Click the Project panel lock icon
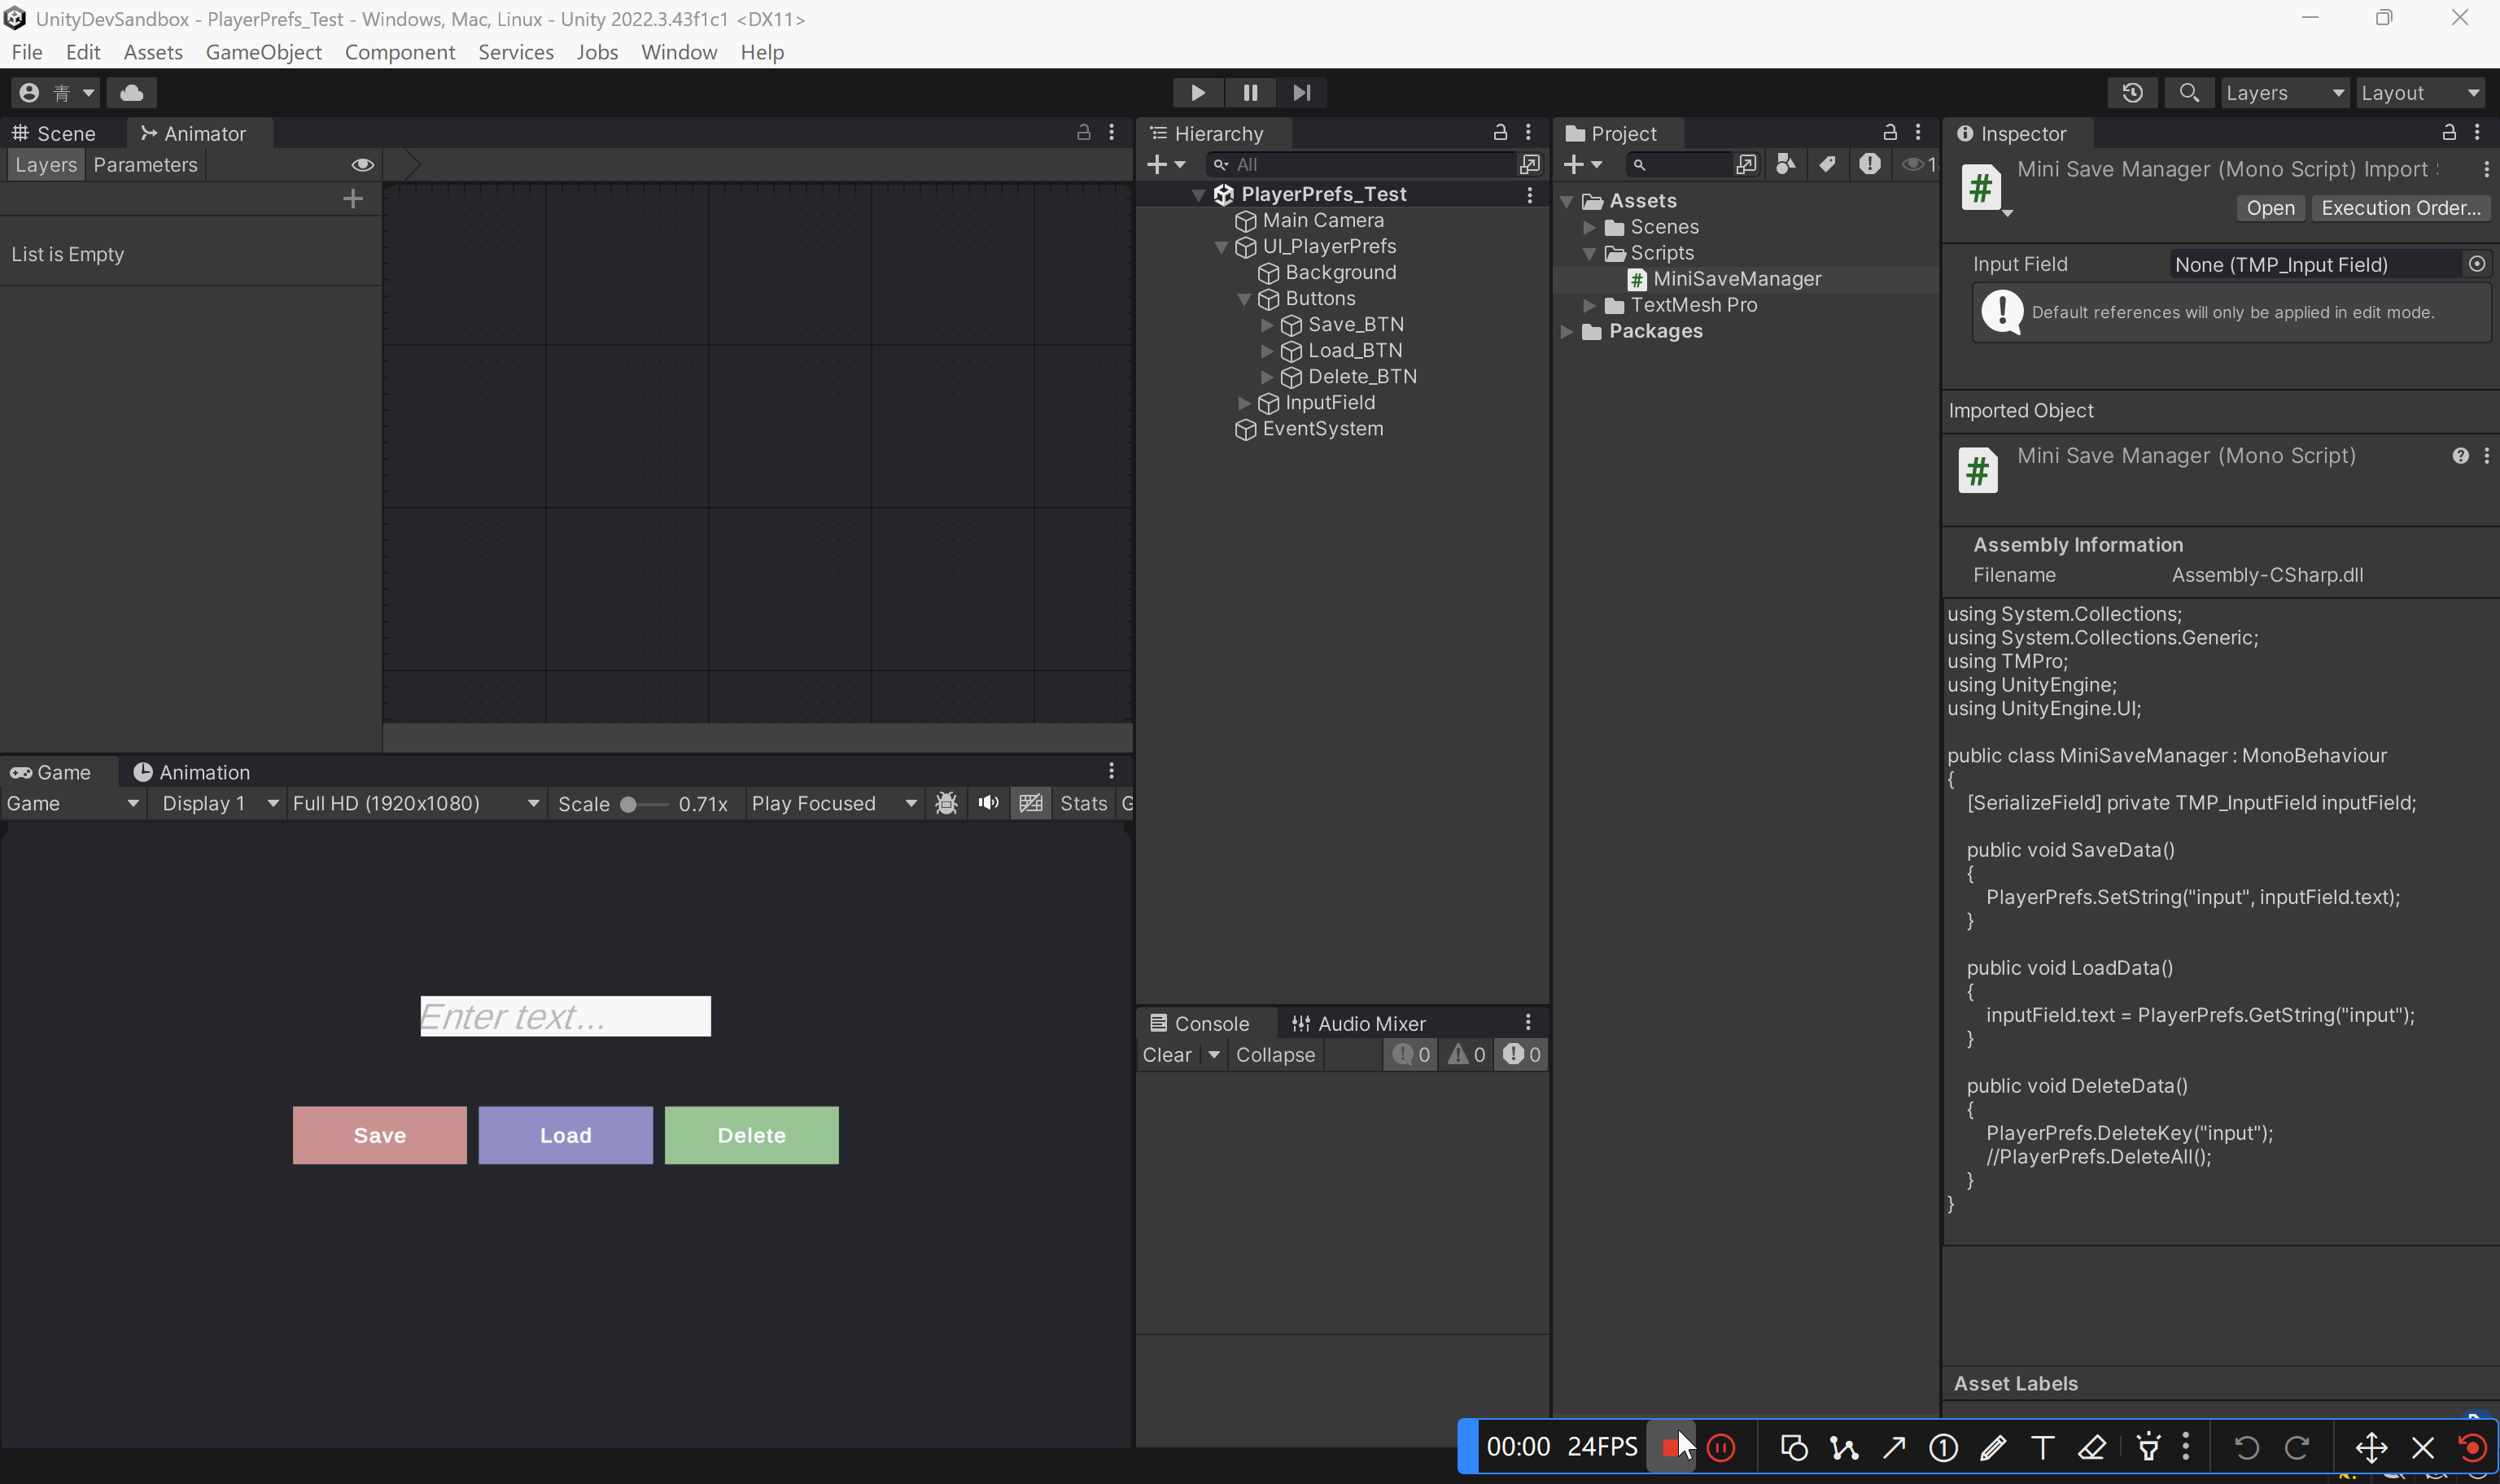 click(1889, 133)
